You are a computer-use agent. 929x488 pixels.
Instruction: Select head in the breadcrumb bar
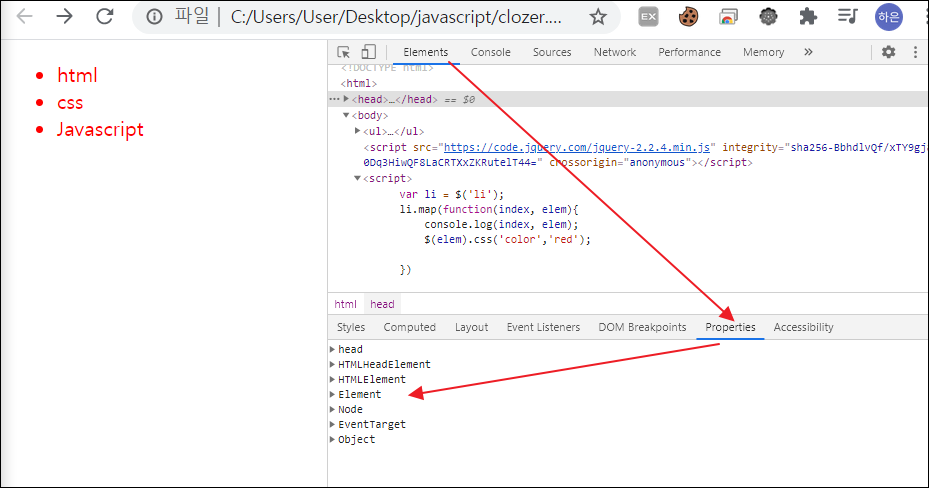coord(382,304)
